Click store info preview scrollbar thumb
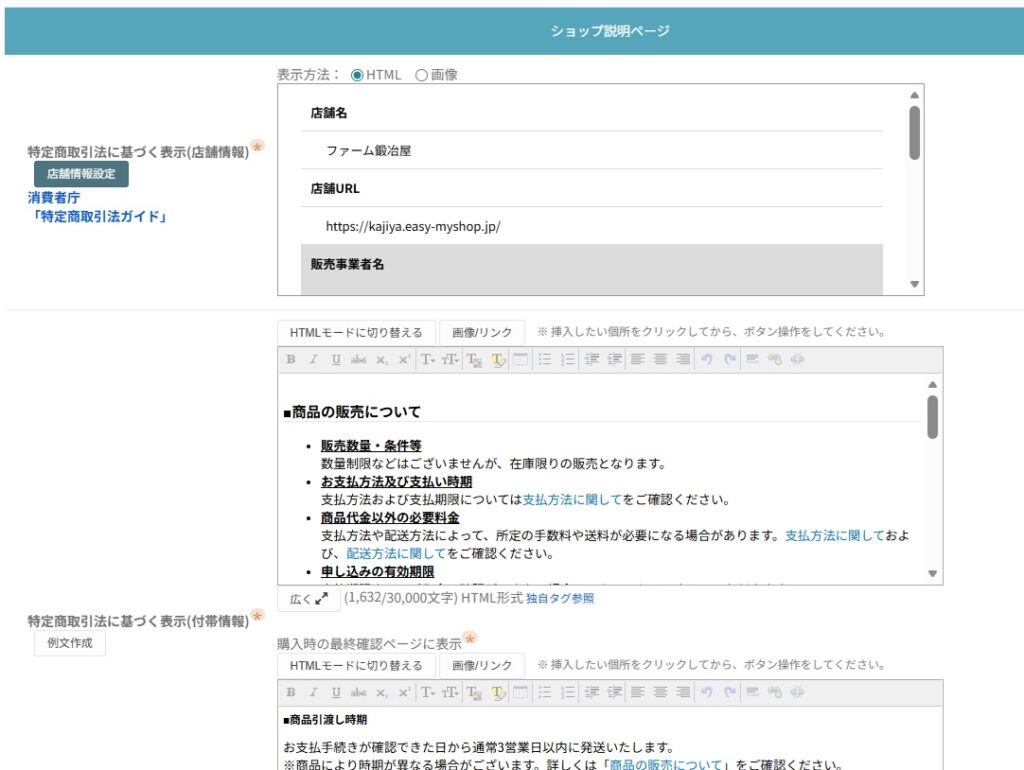1024x770 pixels. (x=914, y=132)
